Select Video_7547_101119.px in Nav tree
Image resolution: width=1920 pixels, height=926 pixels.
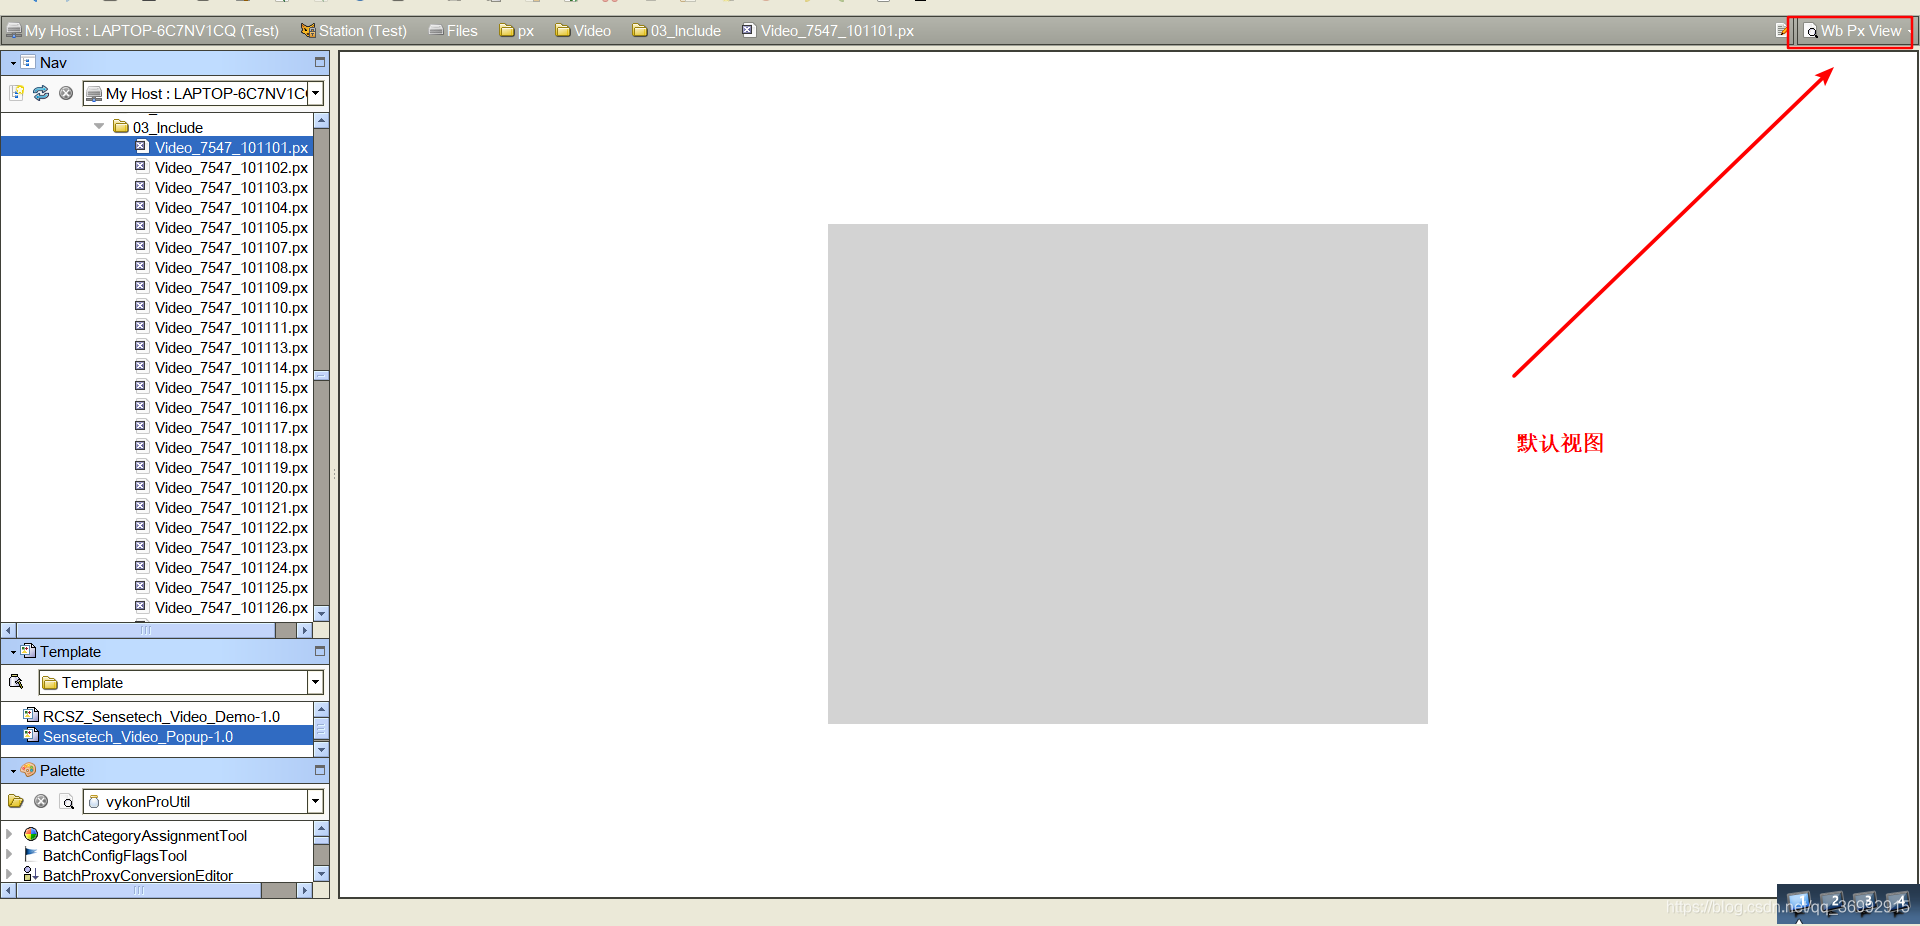point(231,467)
